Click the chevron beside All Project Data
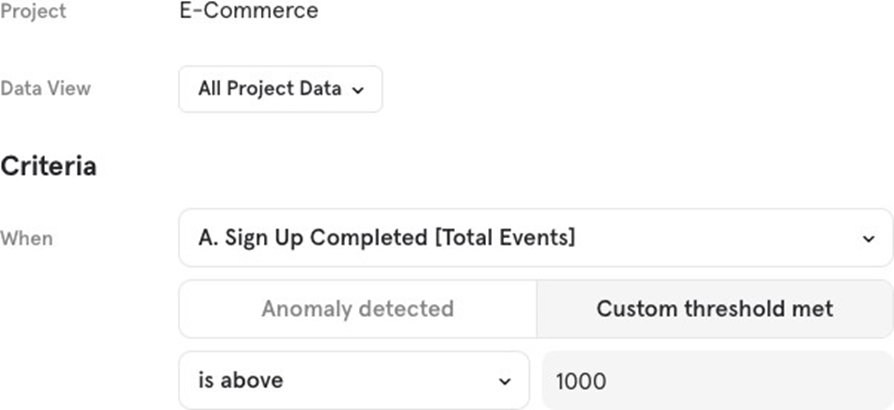The image size is (894, 410). click(x=359, y=90)
